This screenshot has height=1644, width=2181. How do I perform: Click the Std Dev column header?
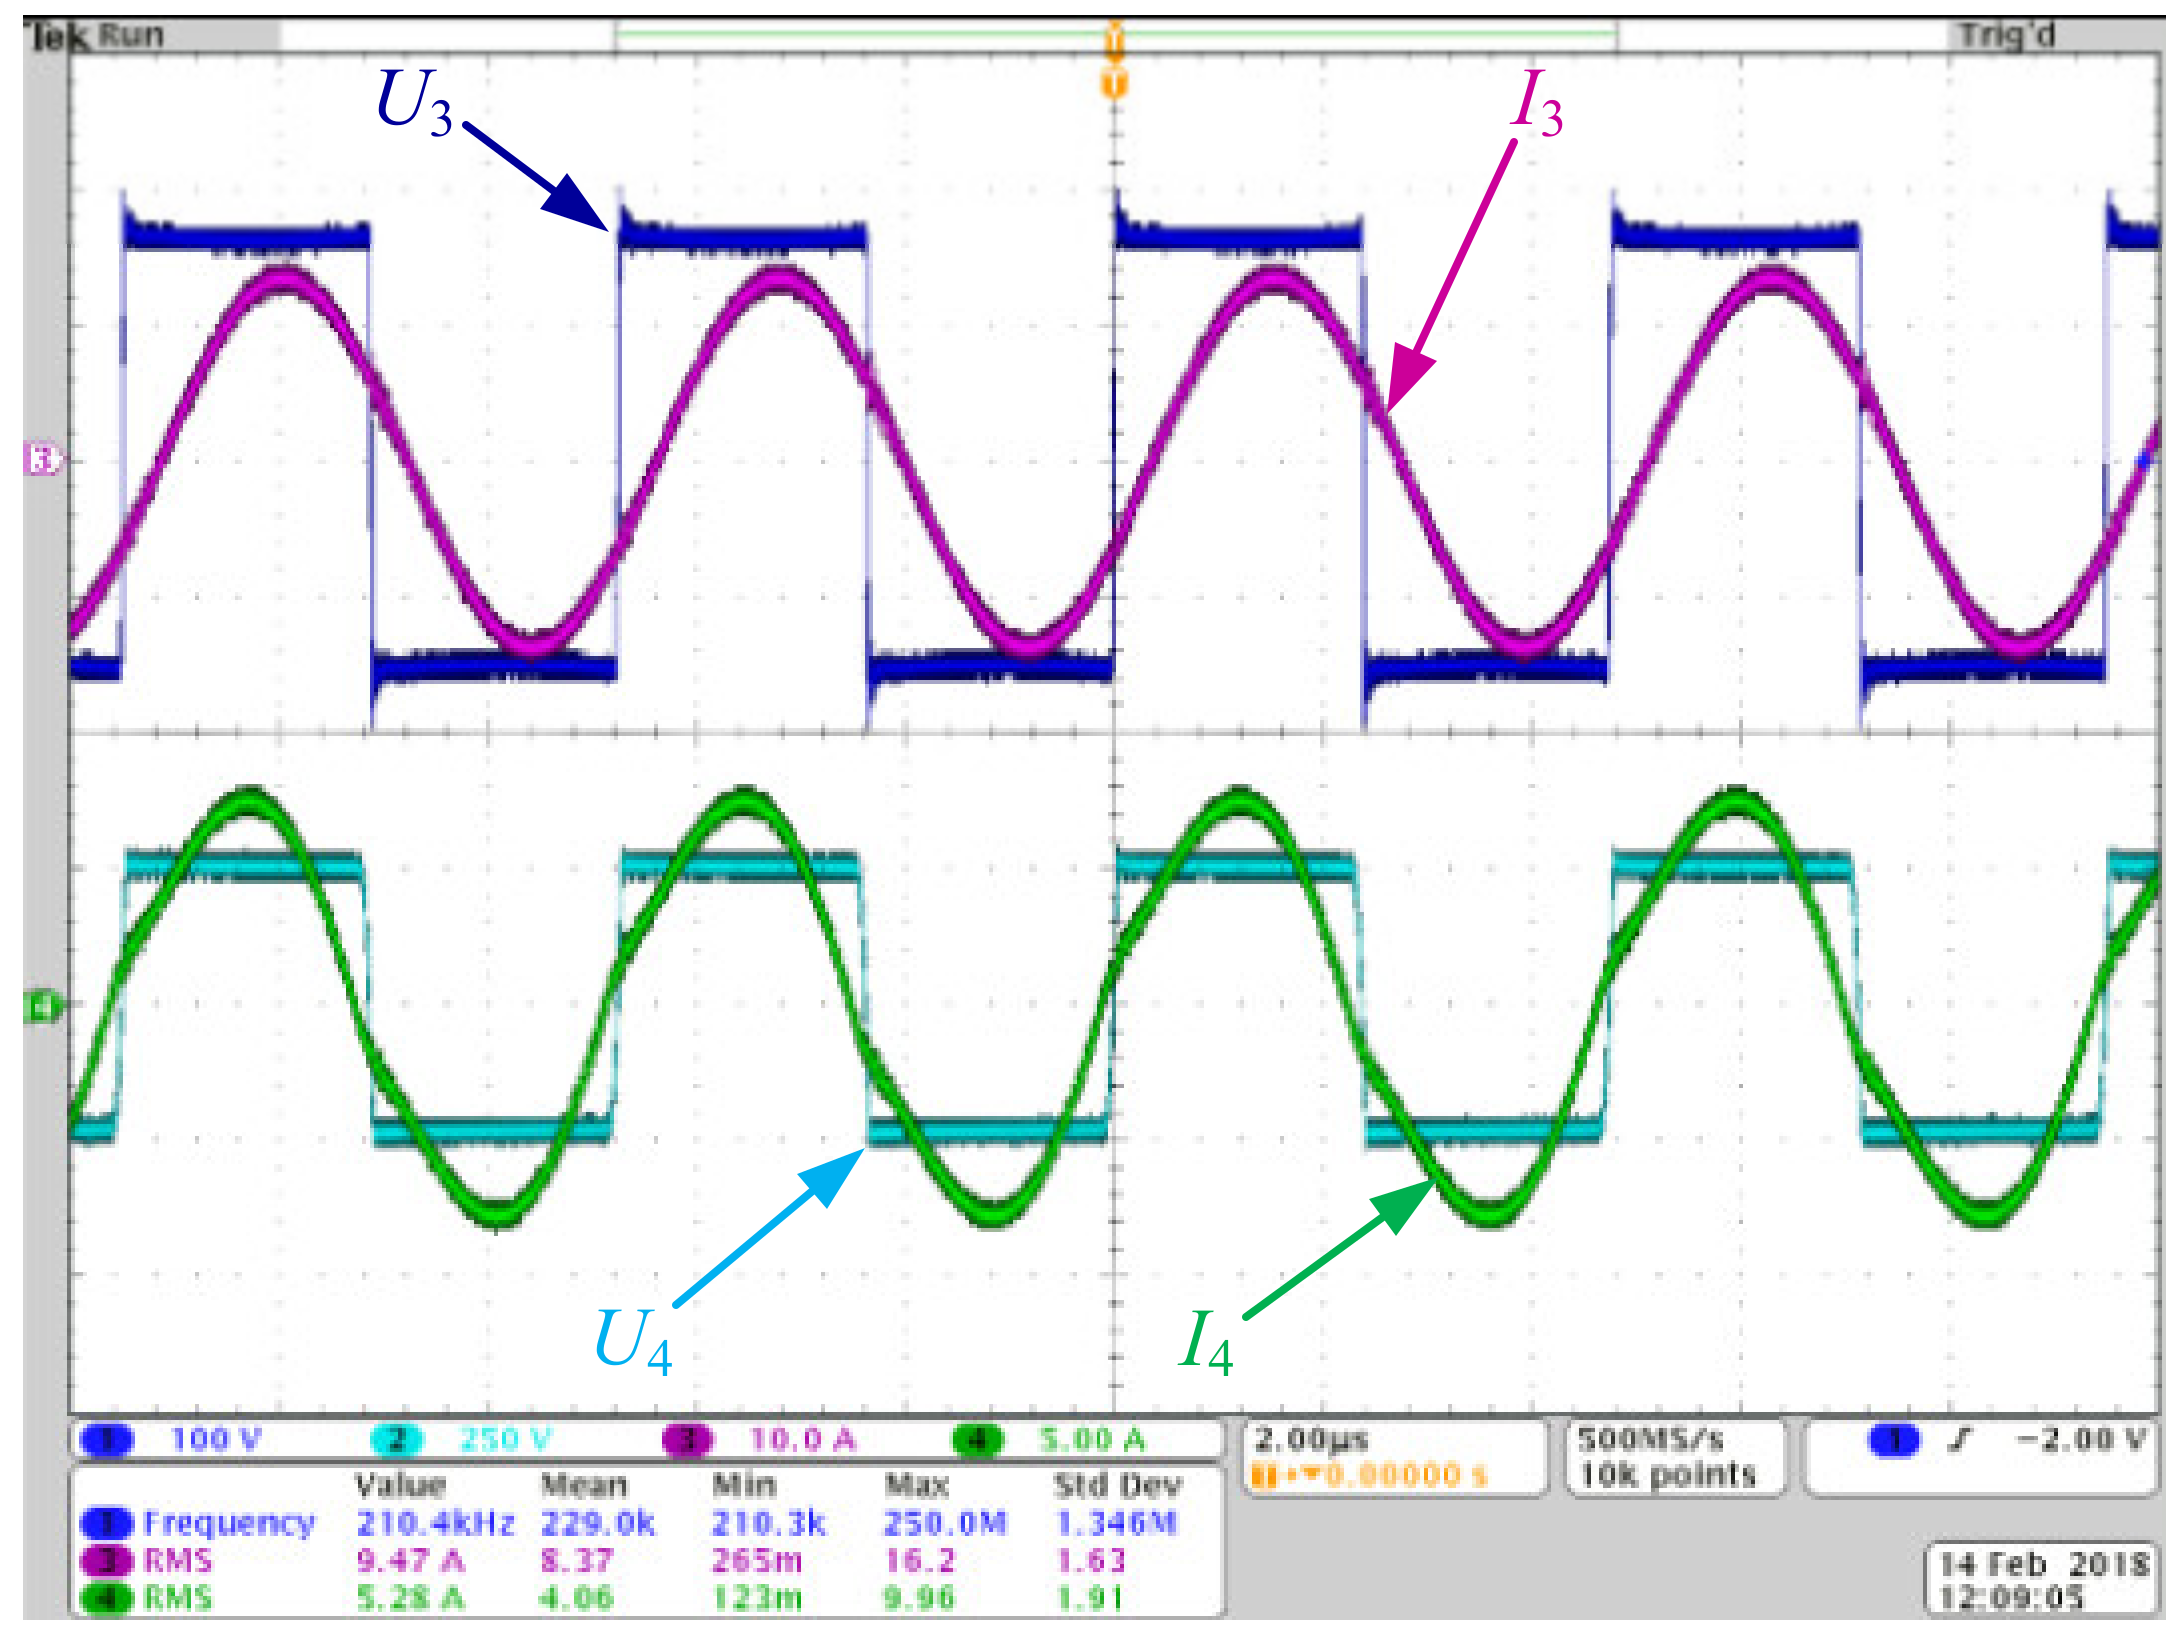(x=1117, y=1485)
